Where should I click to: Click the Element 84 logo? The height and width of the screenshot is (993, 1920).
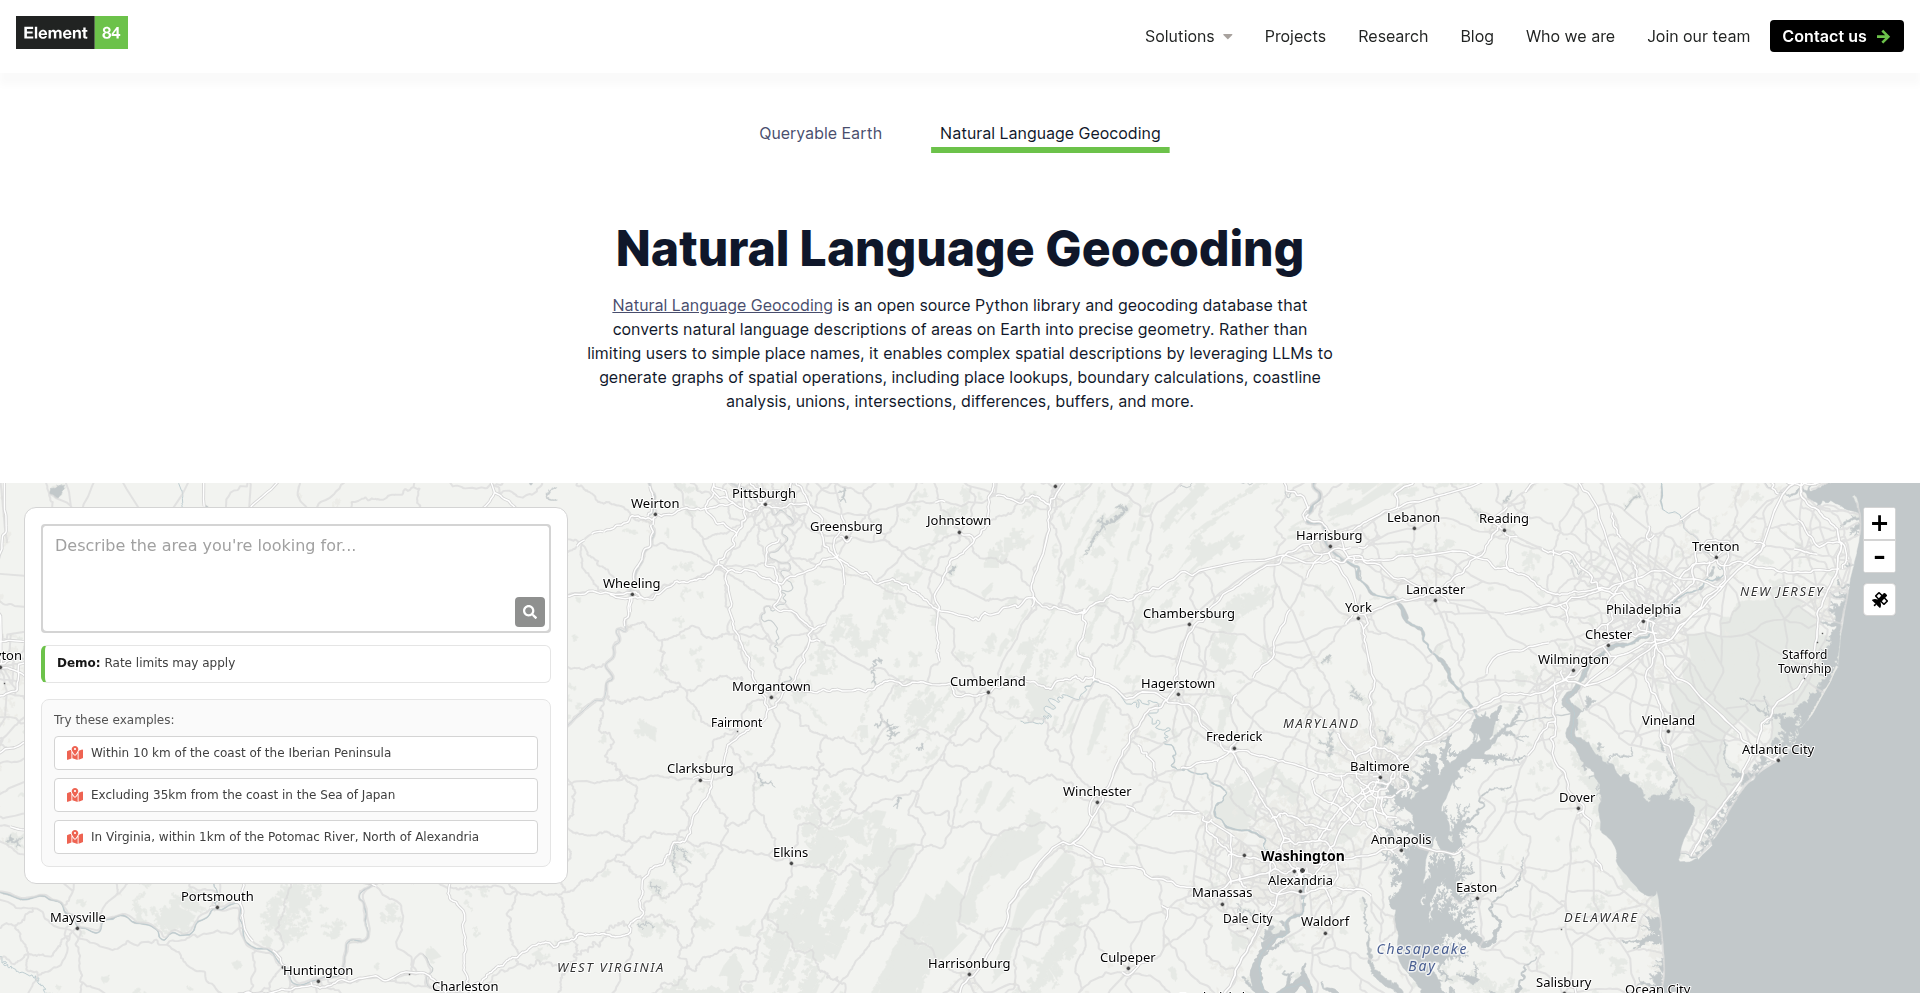[71, 32]
